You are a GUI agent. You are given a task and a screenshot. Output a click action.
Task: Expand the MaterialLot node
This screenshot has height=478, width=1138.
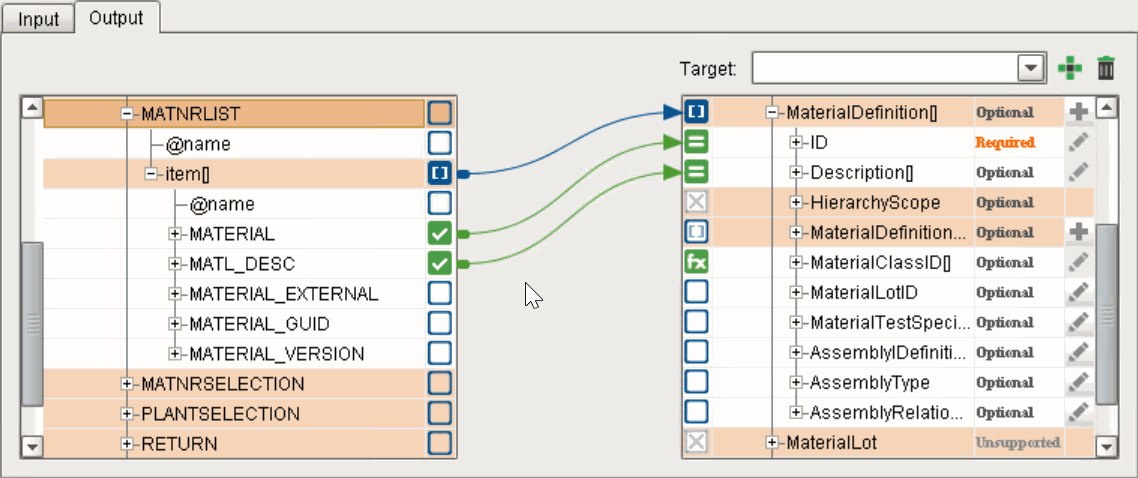click(x=772, y=442)
